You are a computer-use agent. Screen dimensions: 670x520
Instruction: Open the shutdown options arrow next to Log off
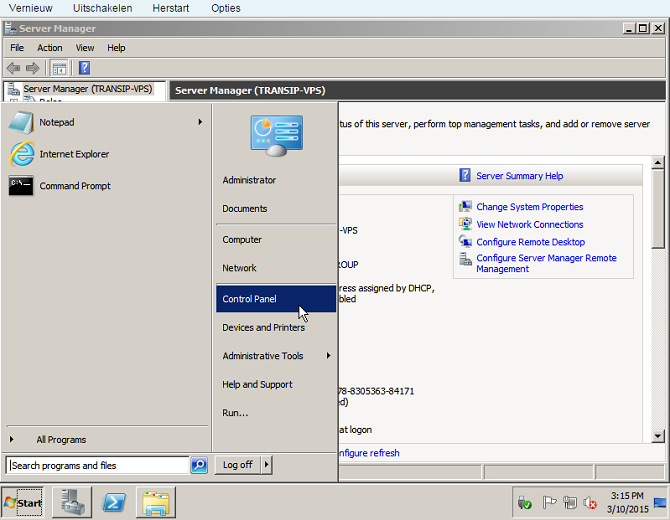[266, 464]
